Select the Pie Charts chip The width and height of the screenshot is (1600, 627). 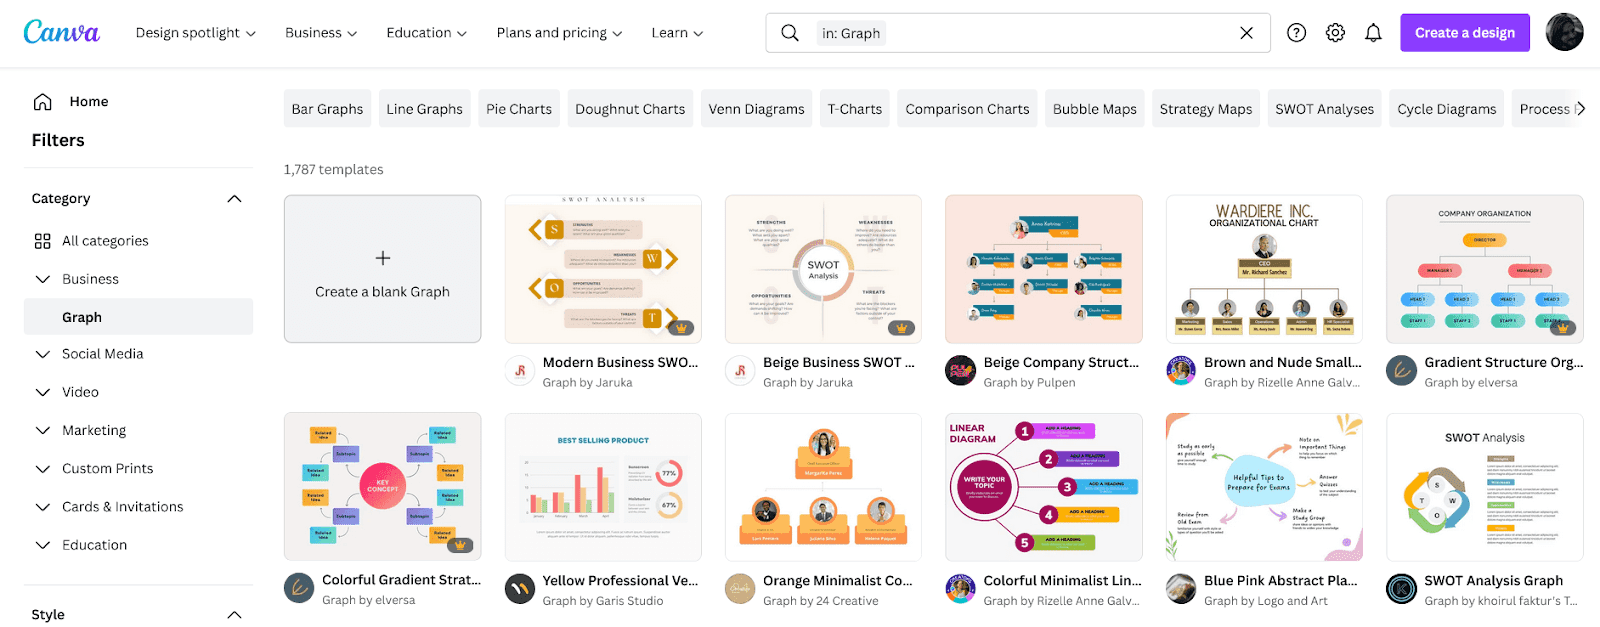click(519, 109)
